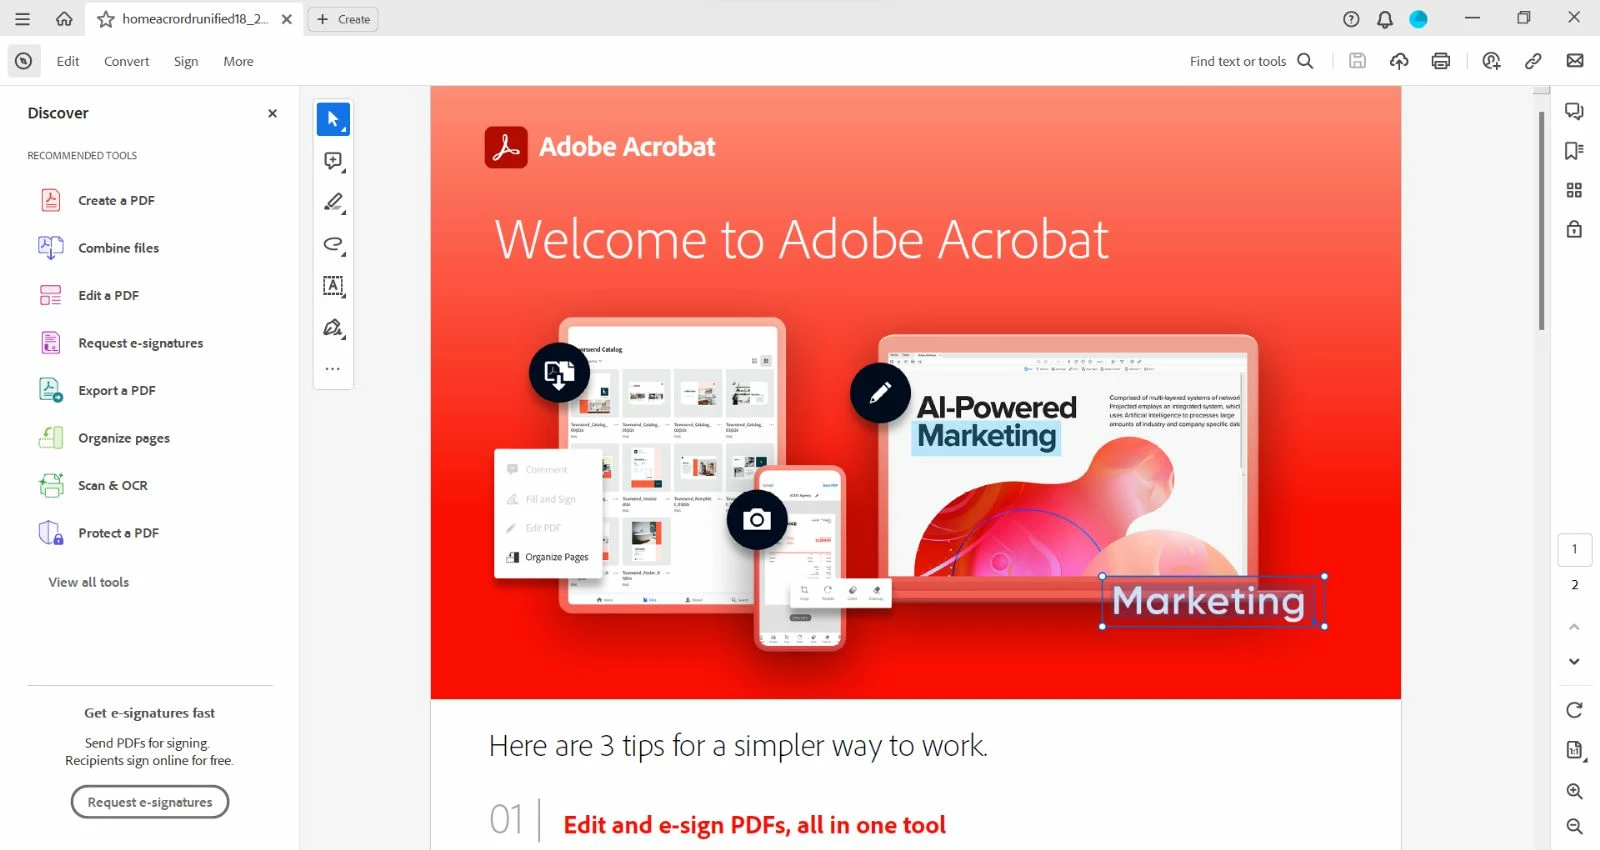Click the Request e-signatures button
The image size is (1600, 850).
[150, 802]
